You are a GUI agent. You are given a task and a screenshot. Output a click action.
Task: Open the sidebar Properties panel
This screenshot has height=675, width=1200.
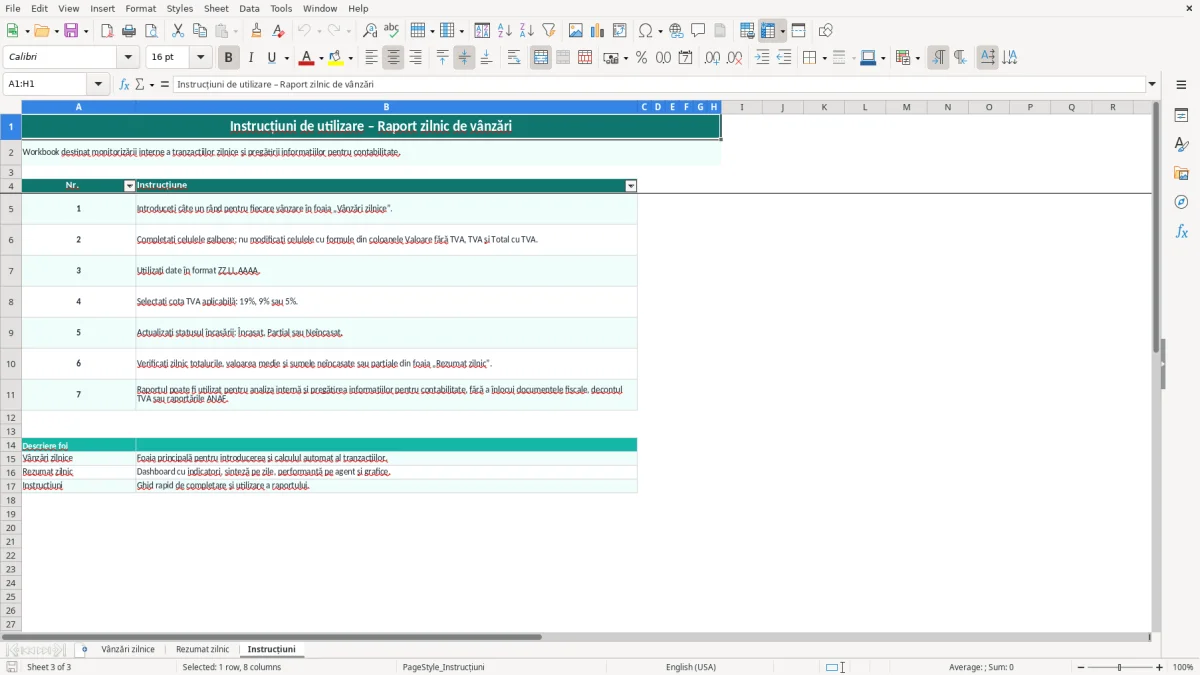1181,116
